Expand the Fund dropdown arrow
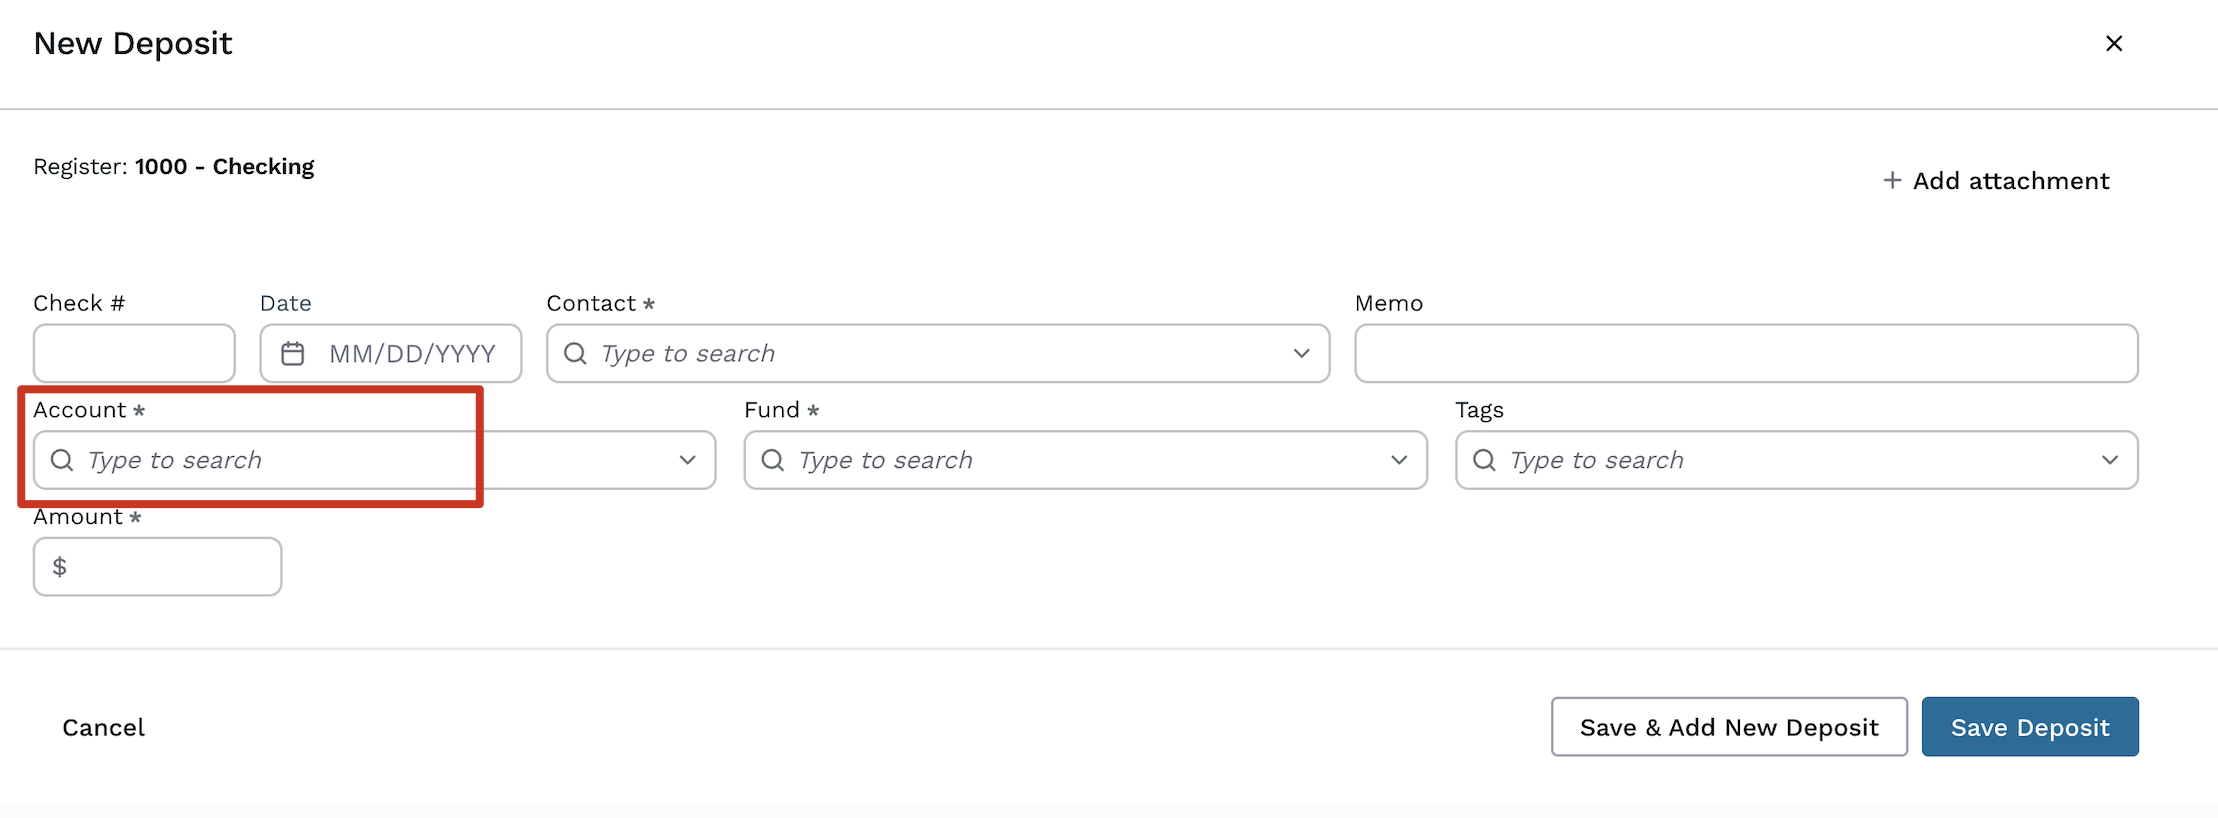This screenshot has width=2218, height=818. click(x=1398, y=460)
